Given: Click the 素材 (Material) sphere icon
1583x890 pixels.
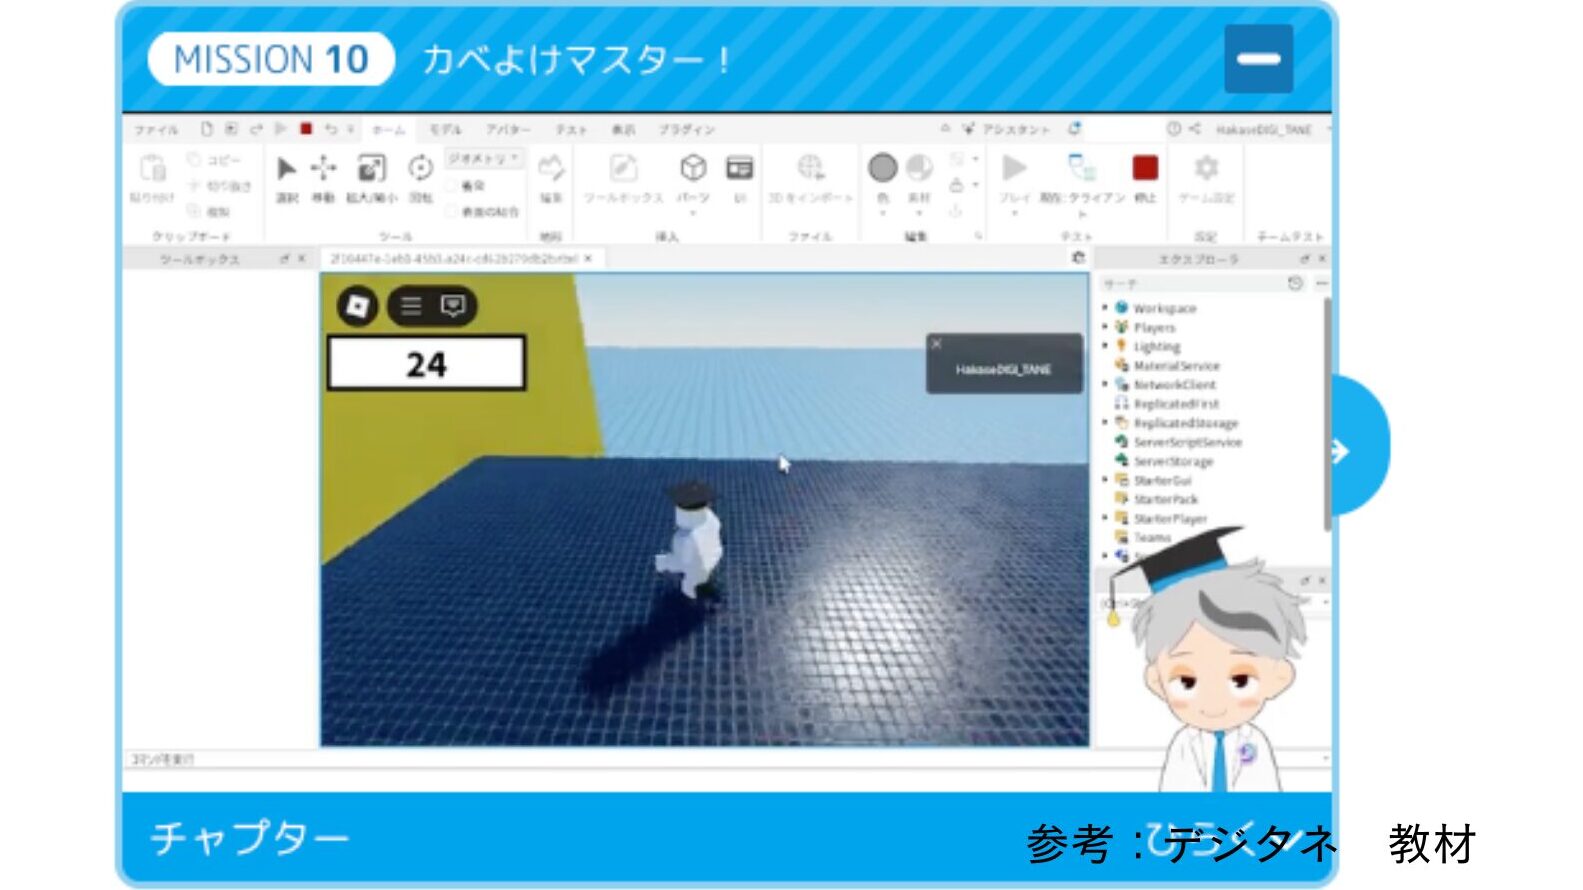Looking at the screenshot, I should coord(919,168).
